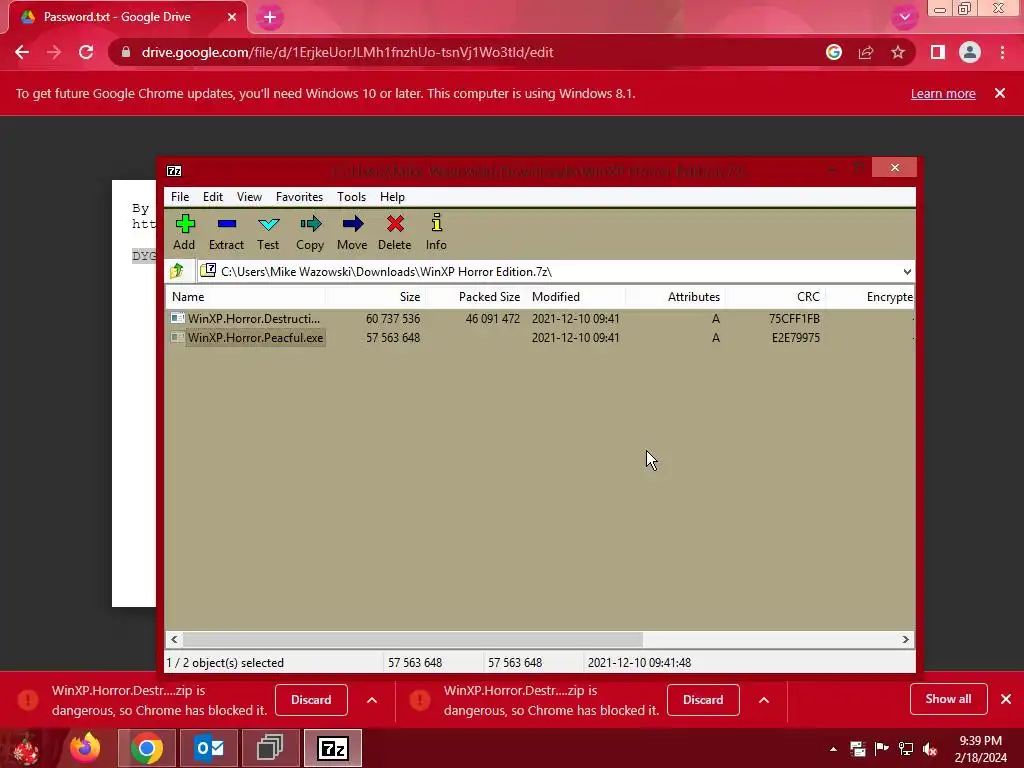Viewport: 1024px width, 768px height.
Task: Click Show all downloads
Action: [x=948, y=699]
